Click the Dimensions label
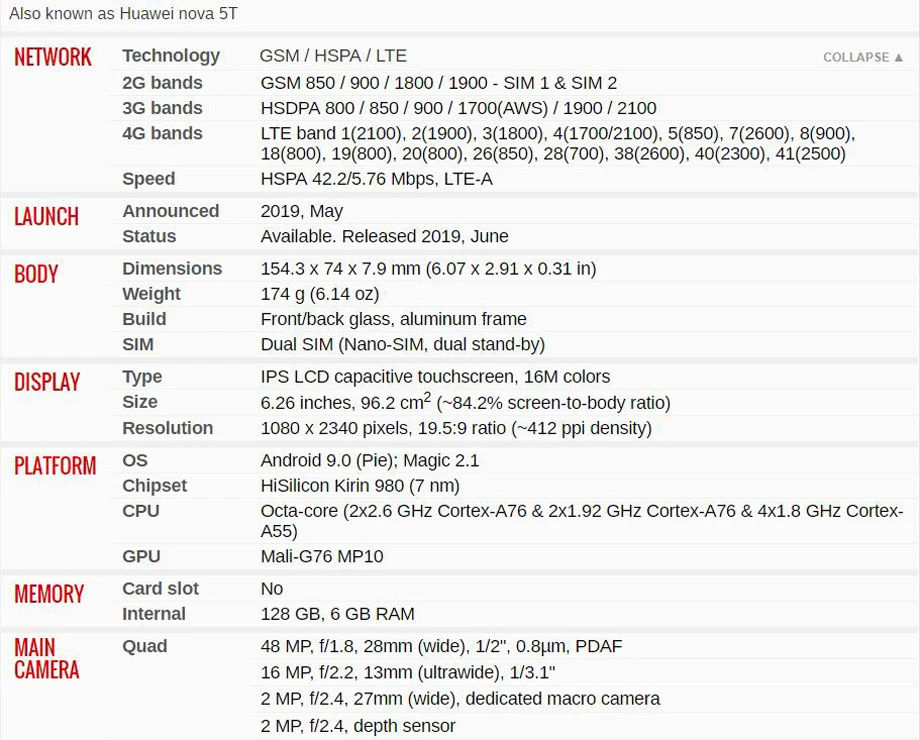This screenshot has width=920, height=740. click(x=172, y=268)
